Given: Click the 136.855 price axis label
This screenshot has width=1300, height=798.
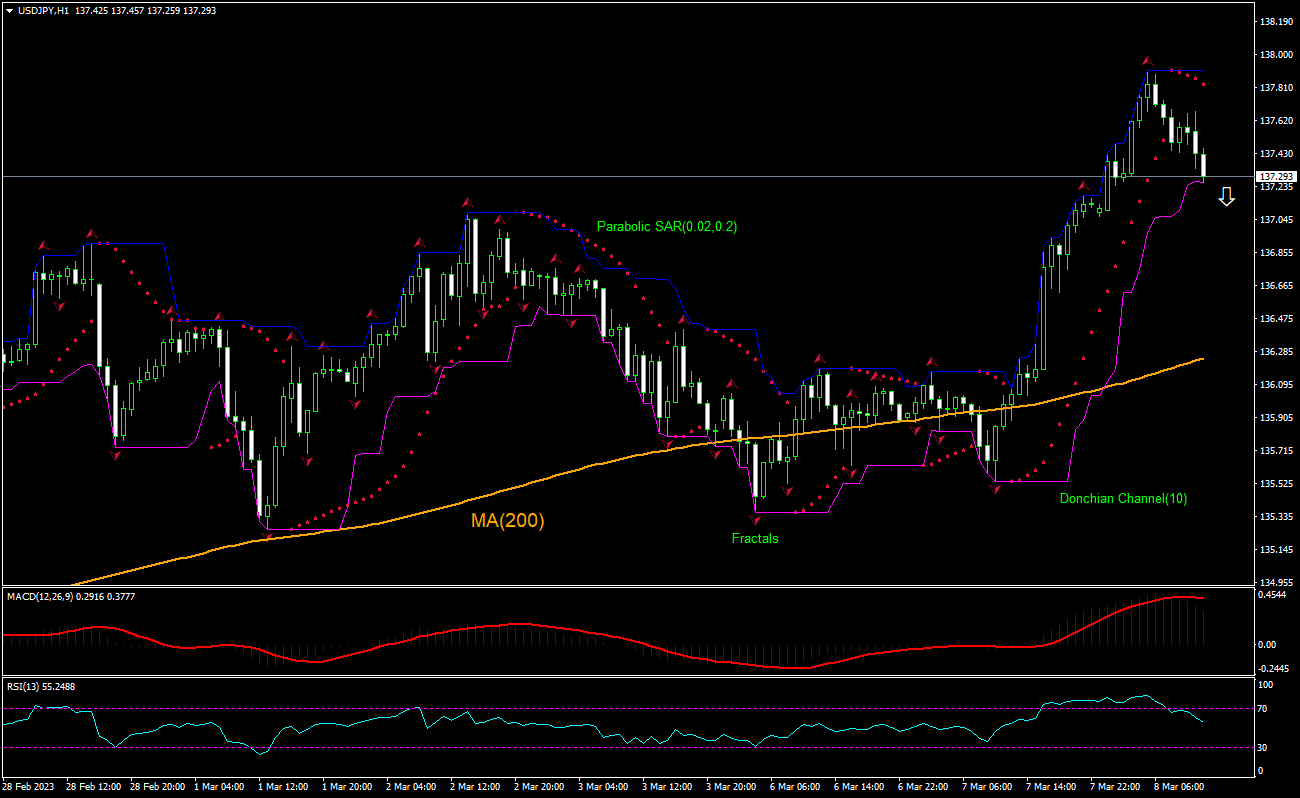Looking at the screenshot, I should coord(1276,253).
